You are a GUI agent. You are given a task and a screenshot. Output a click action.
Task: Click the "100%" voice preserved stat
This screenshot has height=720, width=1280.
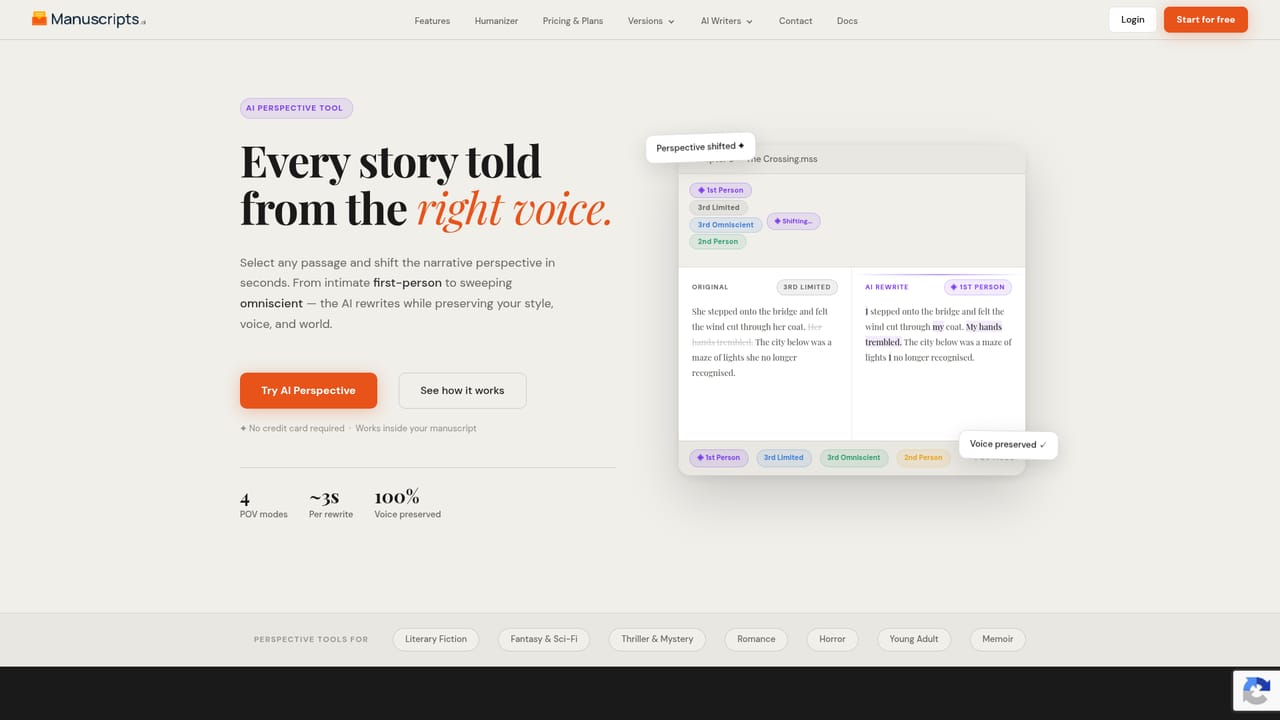click(397, 497)
